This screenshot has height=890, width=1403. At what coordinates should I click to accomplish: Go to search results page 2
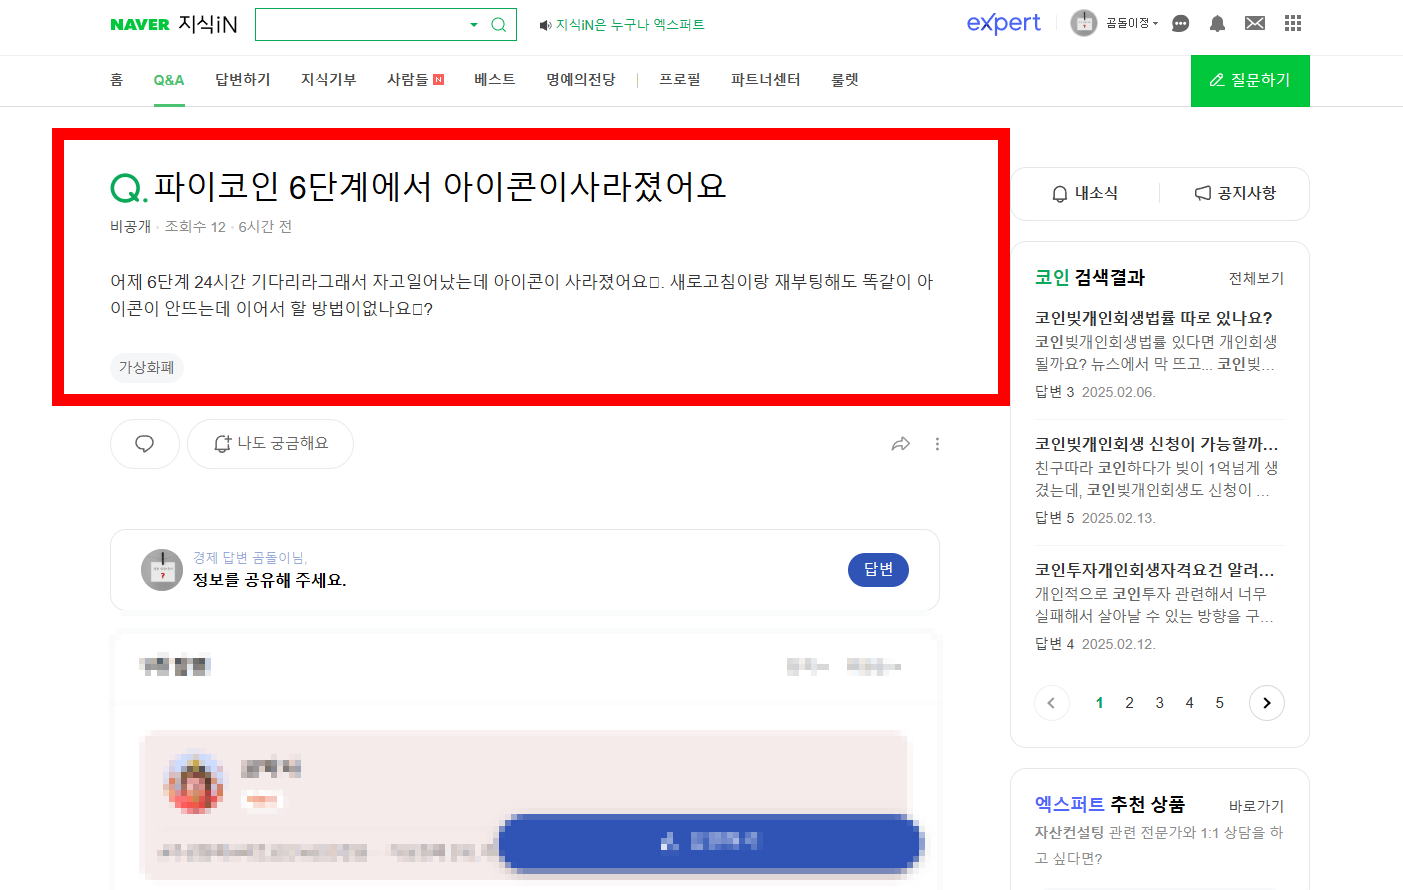pyautogui.click(x=1130, y=703)
